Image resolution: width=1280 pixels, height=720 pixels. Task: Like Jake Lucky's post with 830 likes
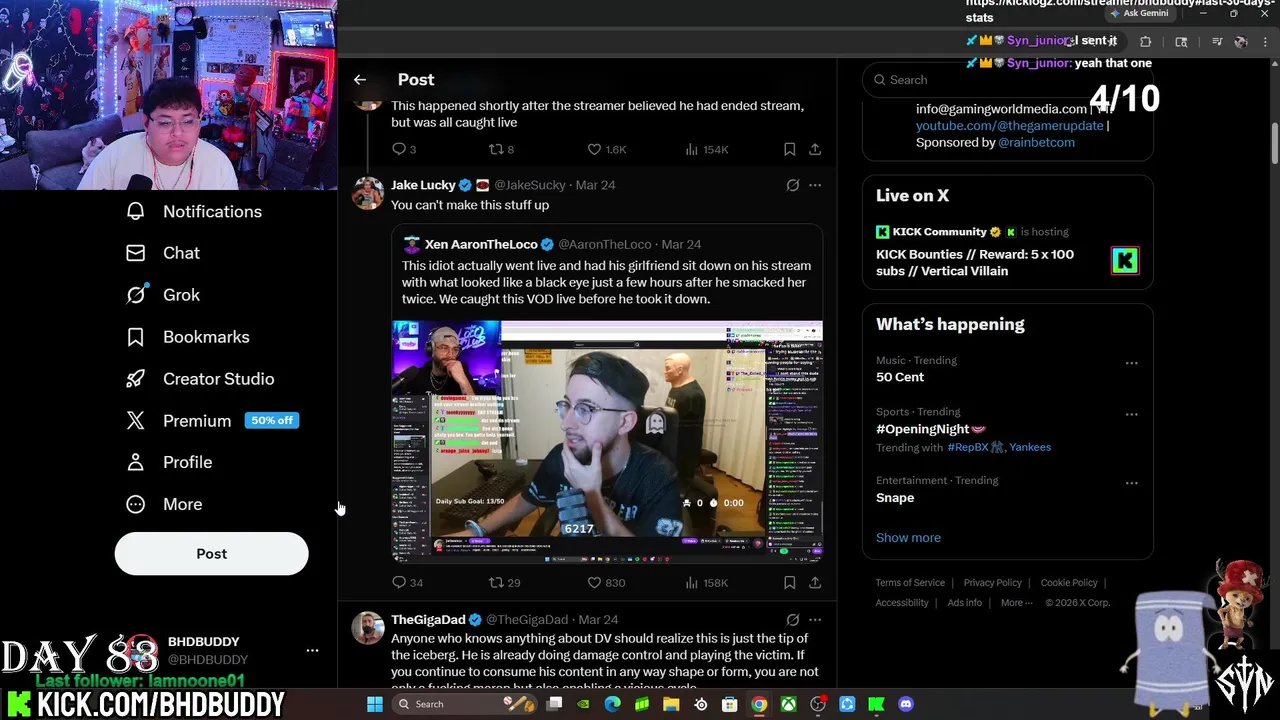point(605,582)
